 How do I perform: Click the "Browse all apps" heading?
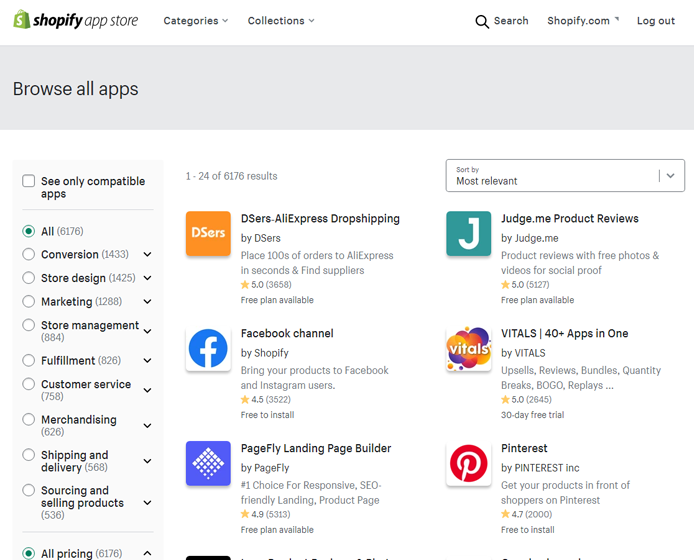(75, 89)
